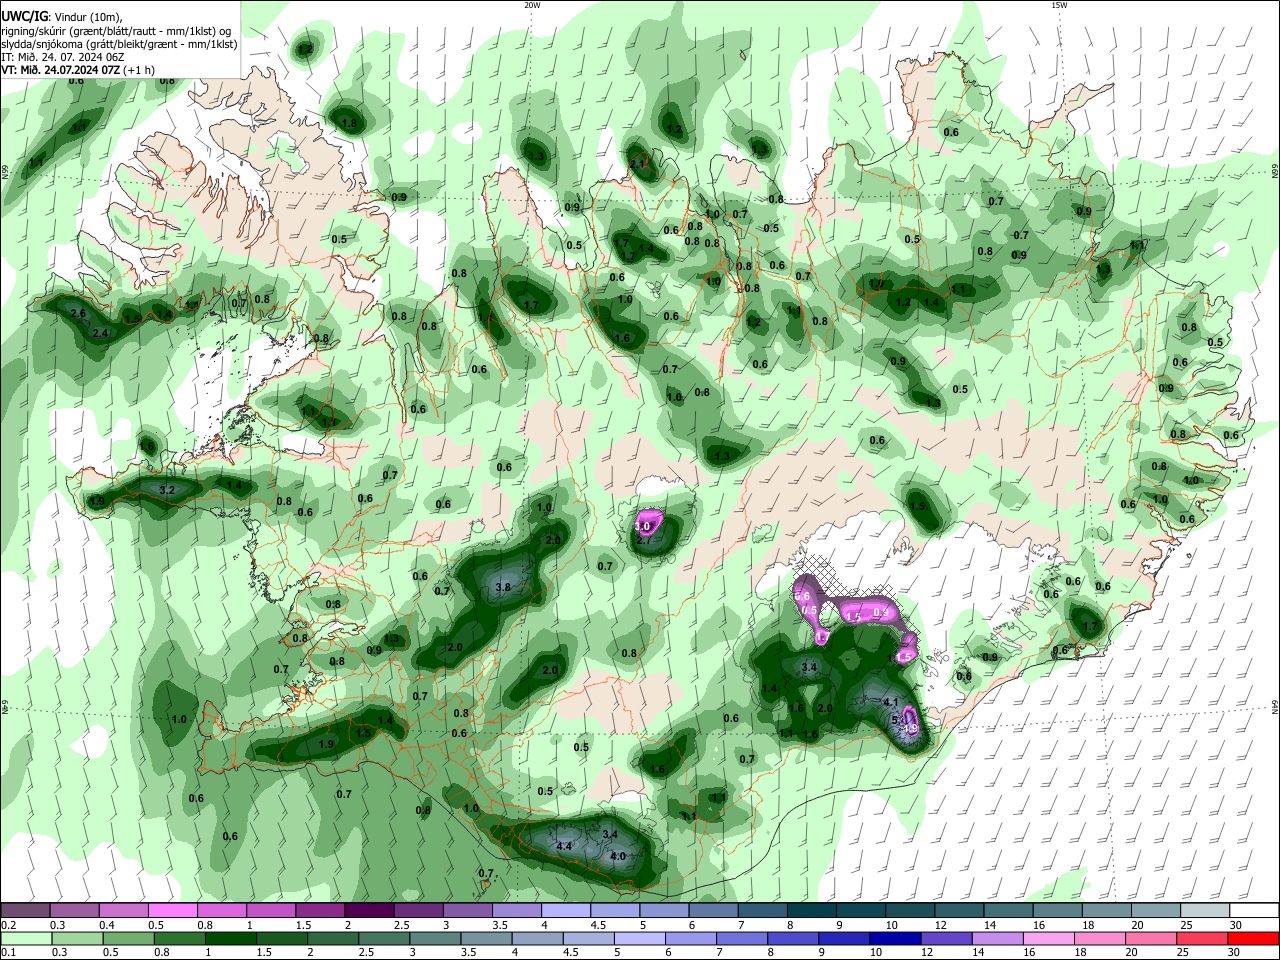Click the '5.1' precipitation value on the map
This screenshot has width=1280, height=960.
pos(899,718)
